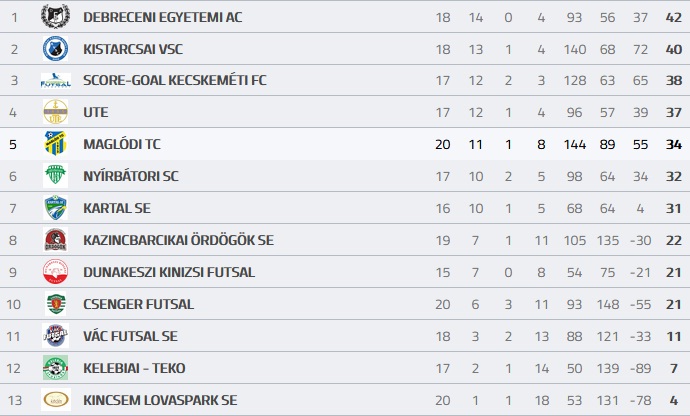Click the Kazincbarcikai Ördögök SE devil logo

click(x=55, y=240)
